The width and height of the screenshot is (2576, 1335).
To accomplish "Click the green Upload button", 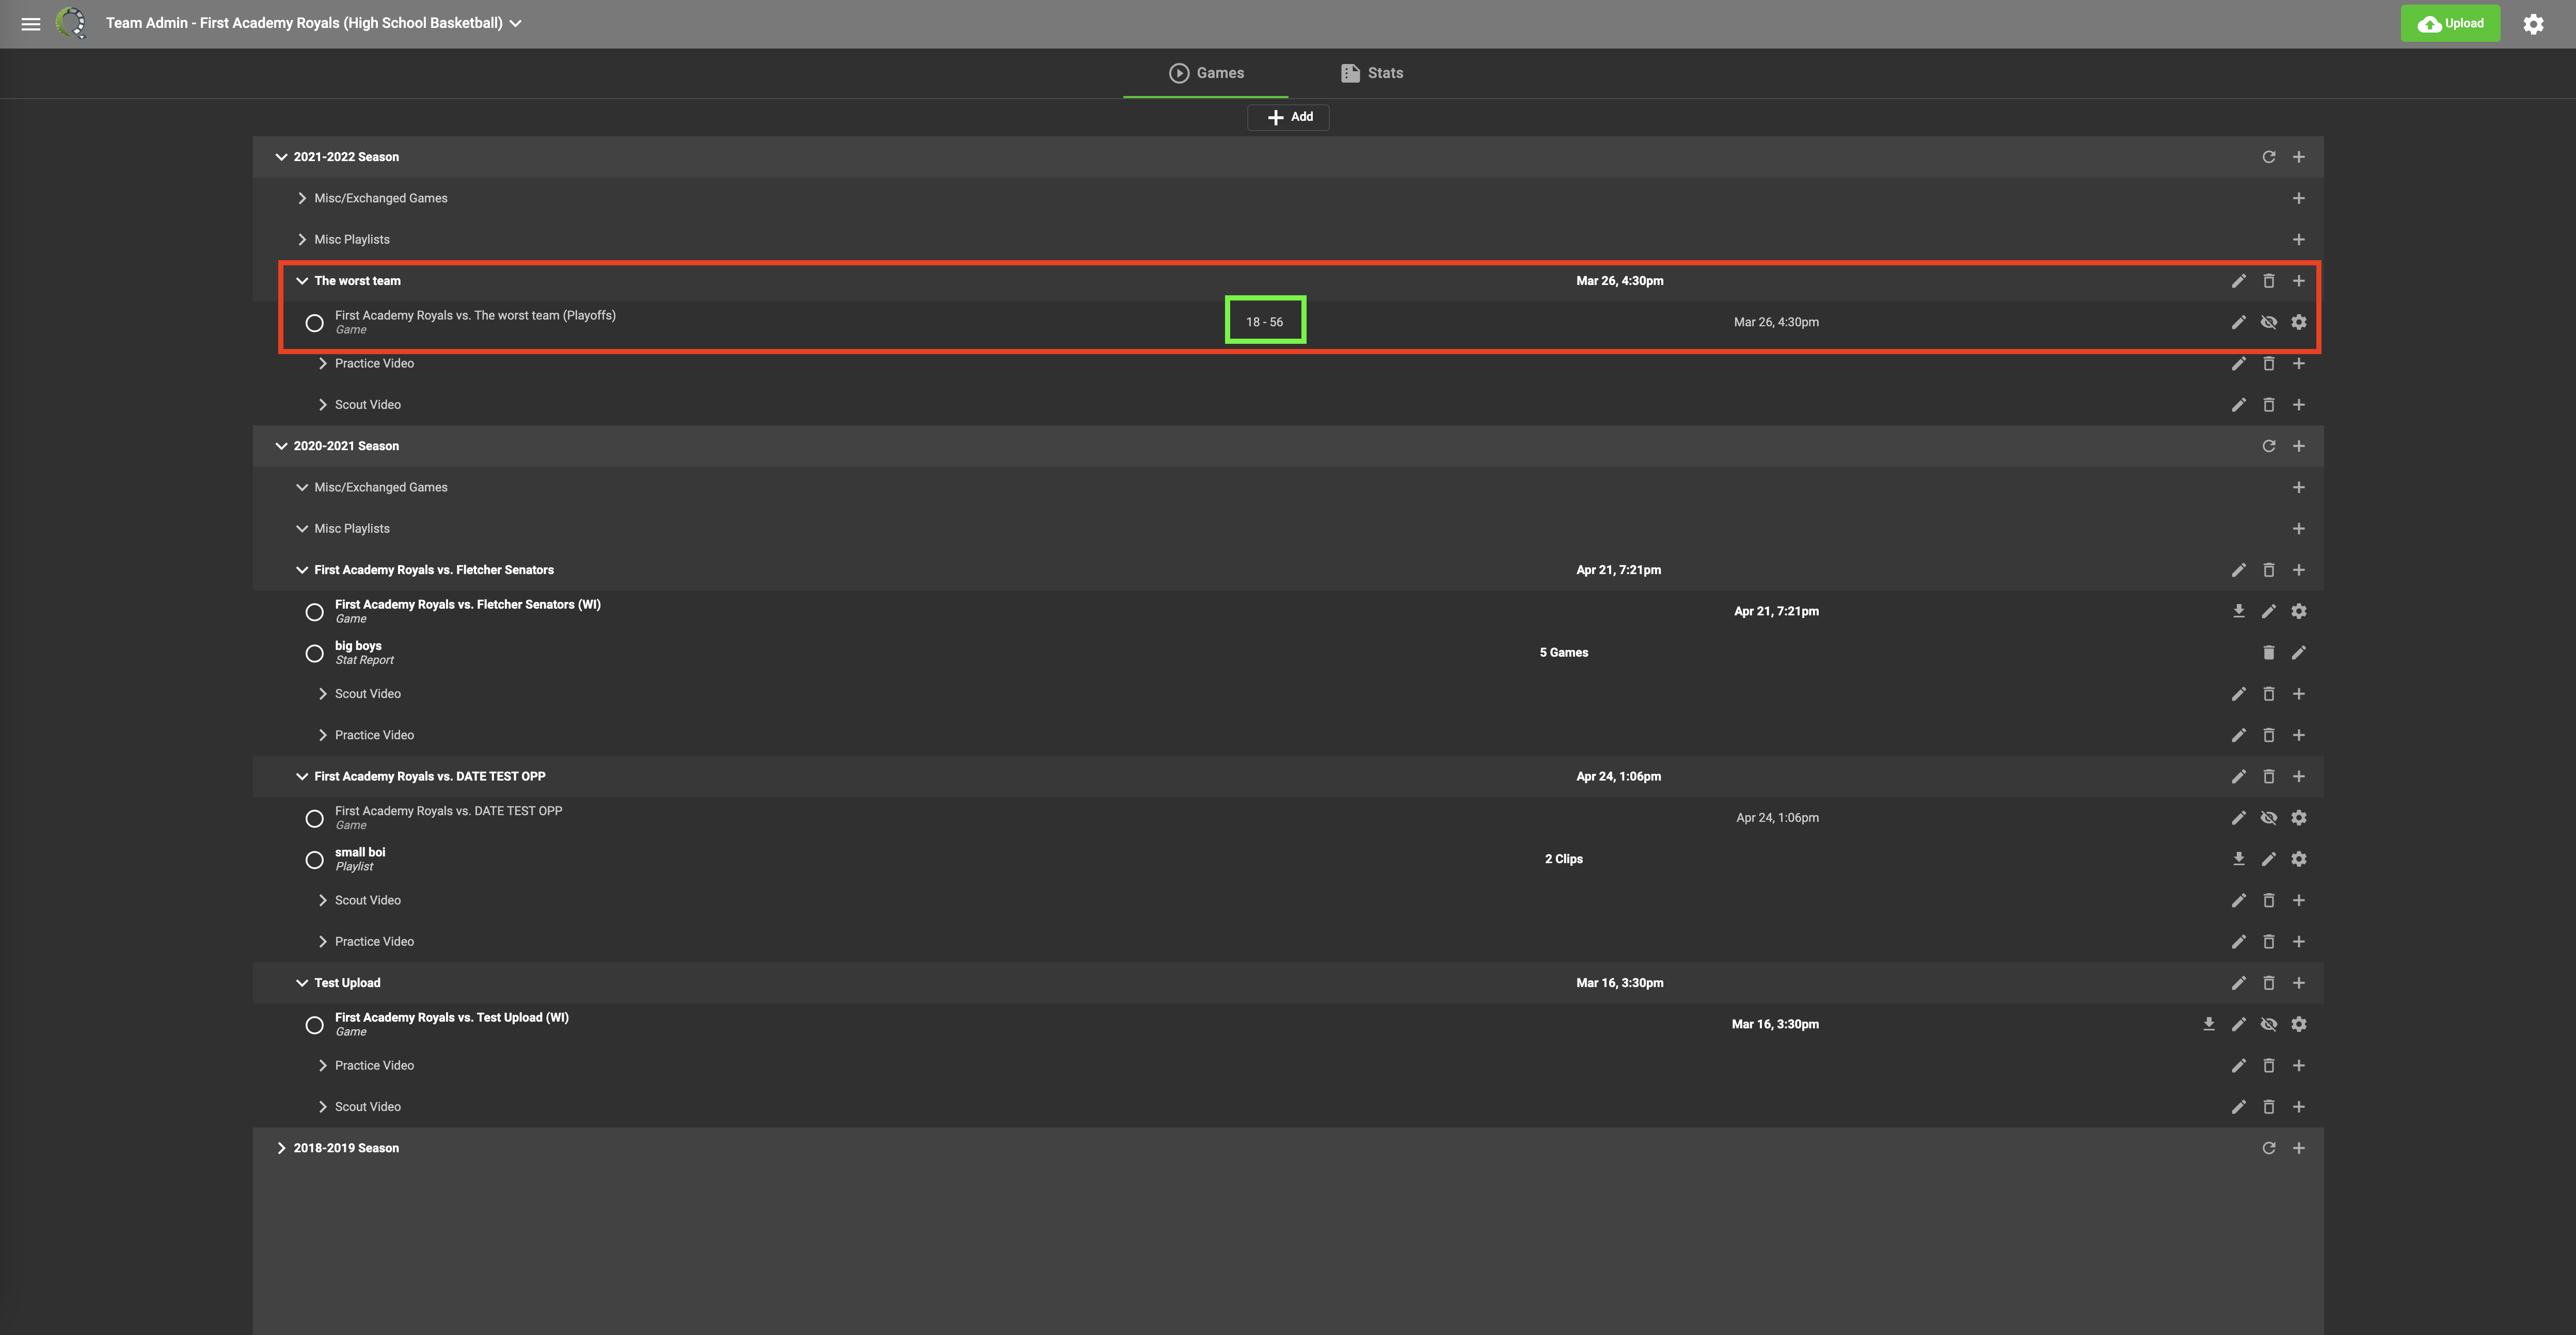I will tap(2450, 23).
